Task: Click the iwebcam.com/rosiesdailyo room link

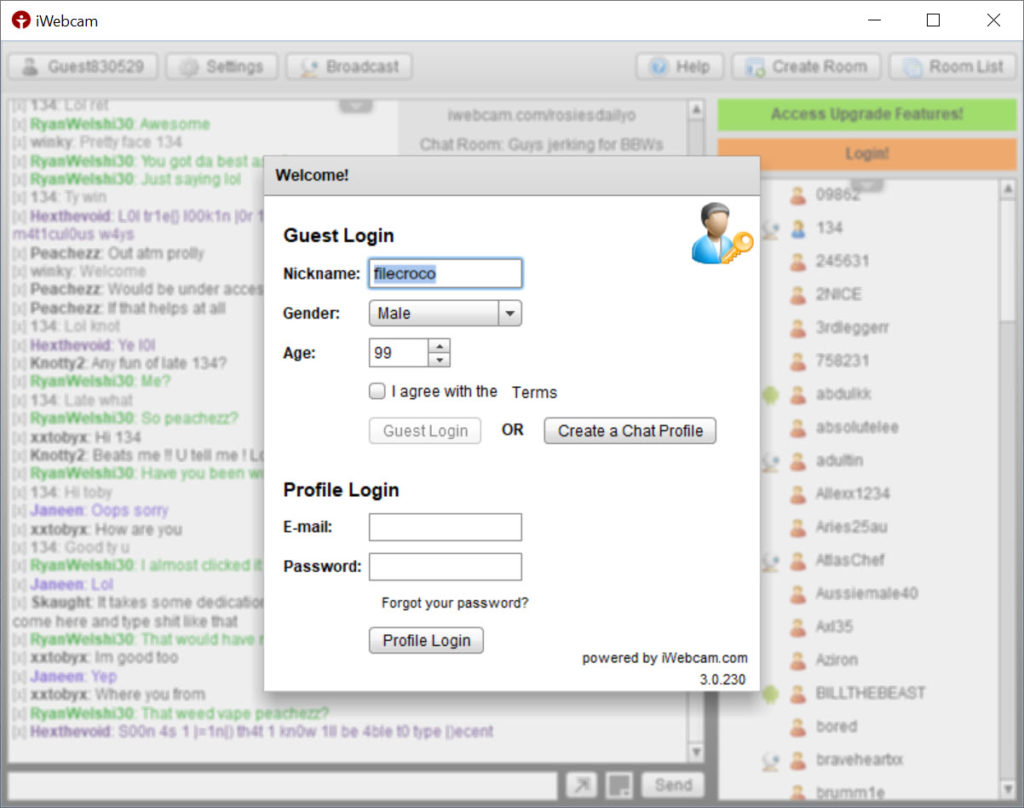Action: point(541,116)
